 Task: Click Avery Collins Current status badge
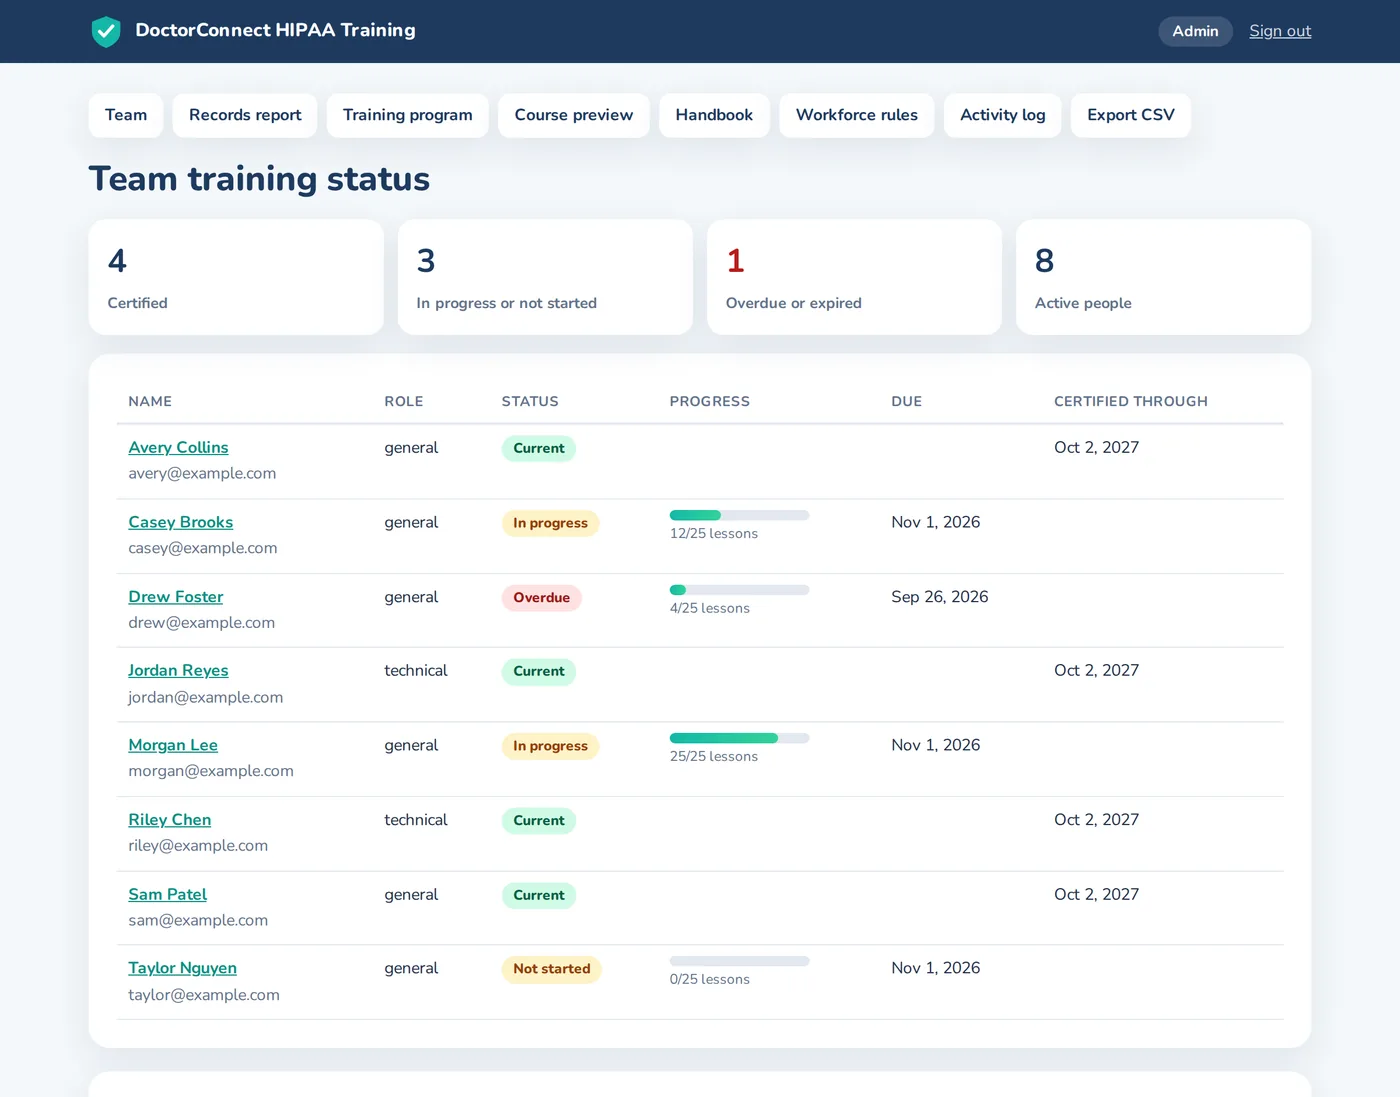[x=539, y=448]
